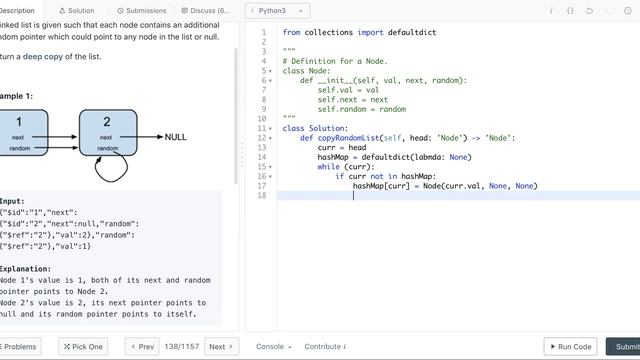Go to Next problem
Screen dimensions: 640x360
221,347
